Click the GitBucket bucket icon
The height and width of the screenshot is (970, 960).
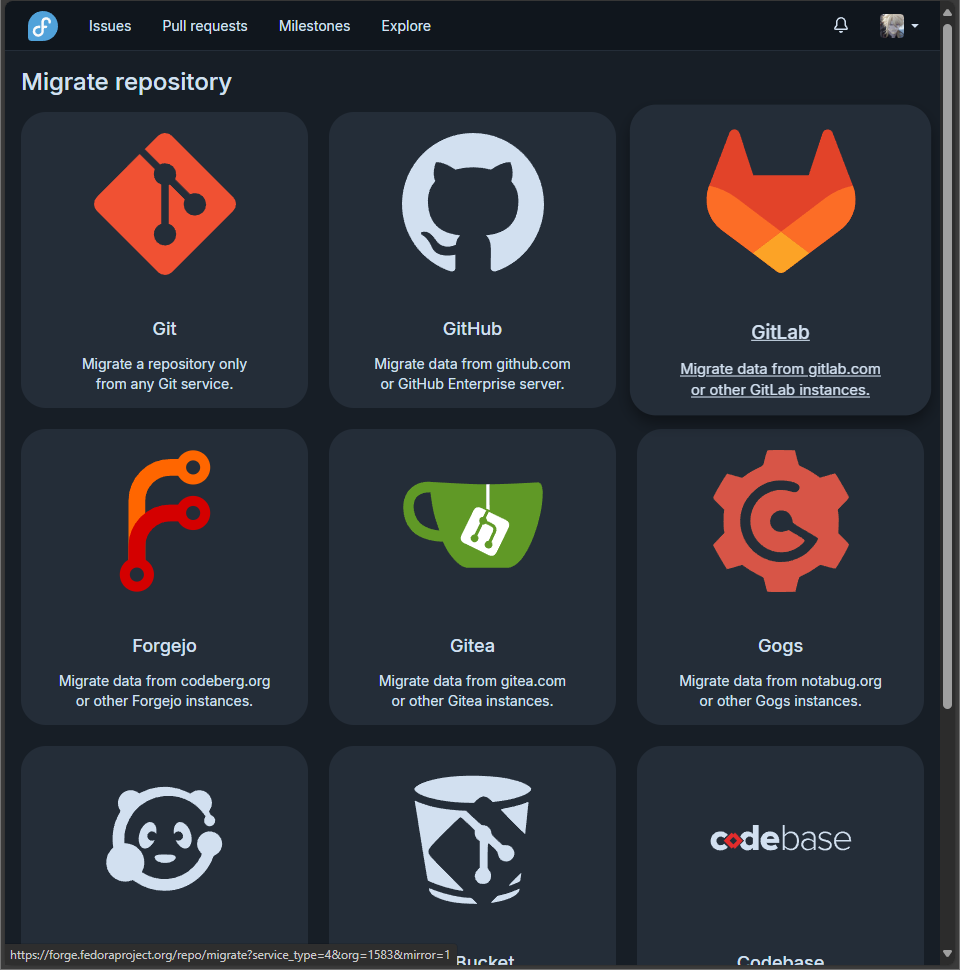coord(472,838)
